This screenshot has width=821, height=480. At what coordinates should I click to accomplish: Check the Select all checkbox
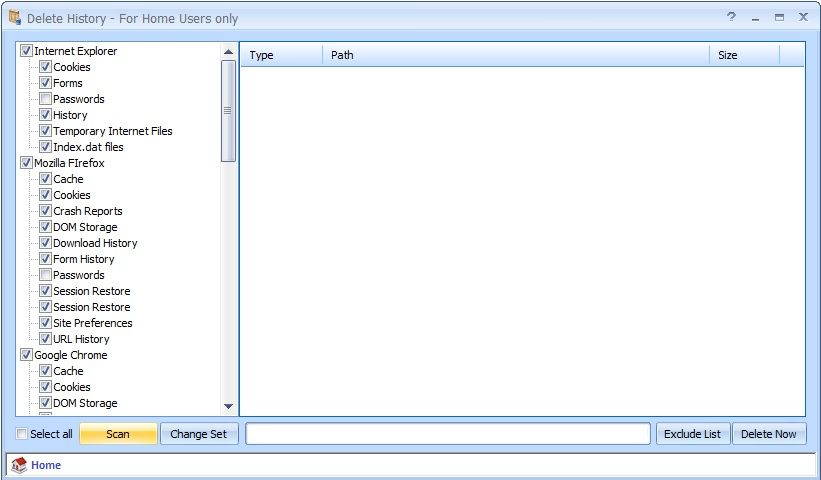21,434
